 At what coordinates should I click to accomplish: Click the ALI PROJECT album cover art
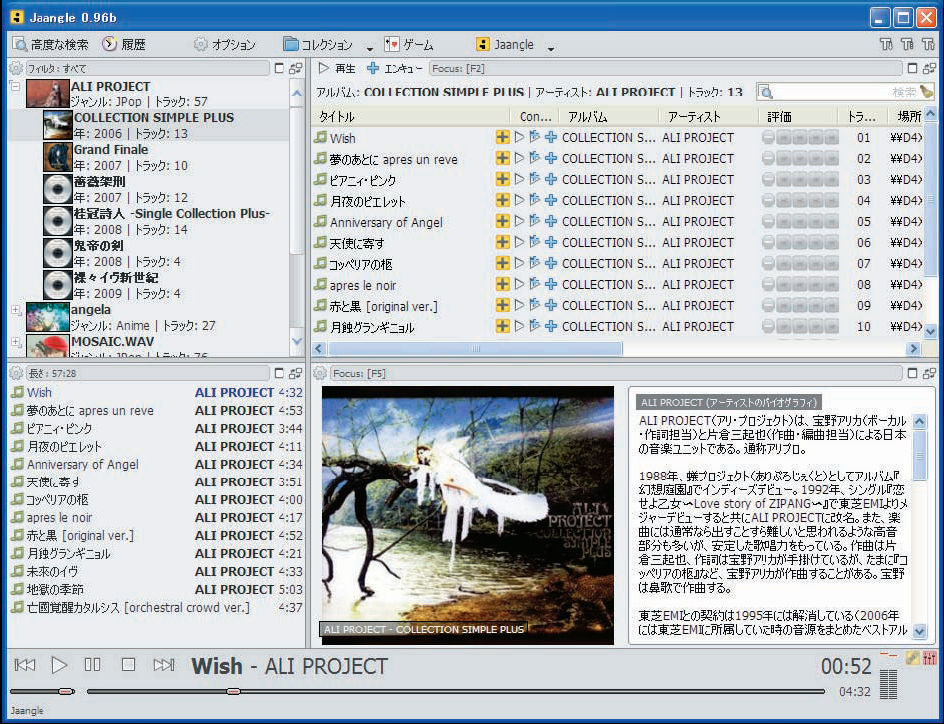pyautogui.click(x=468, y=515)
